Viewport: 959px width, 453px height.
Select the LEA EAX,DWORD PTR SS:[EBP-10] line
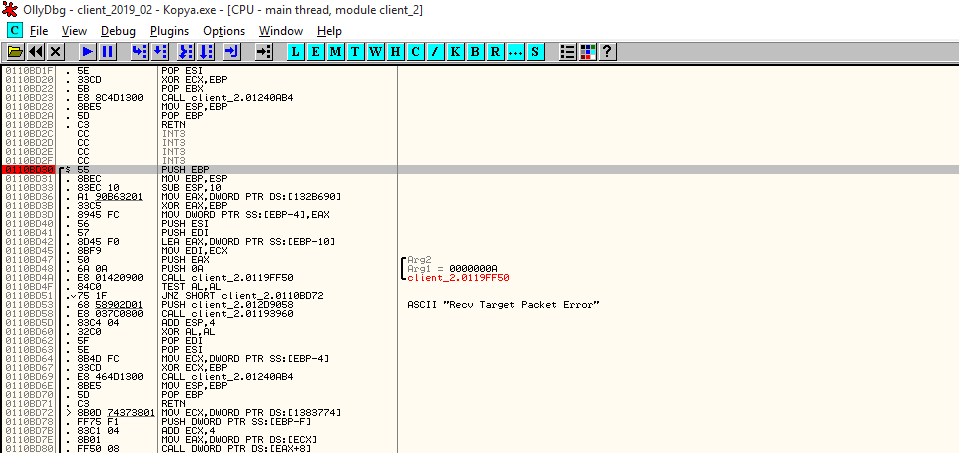click(x=248, y=241)
